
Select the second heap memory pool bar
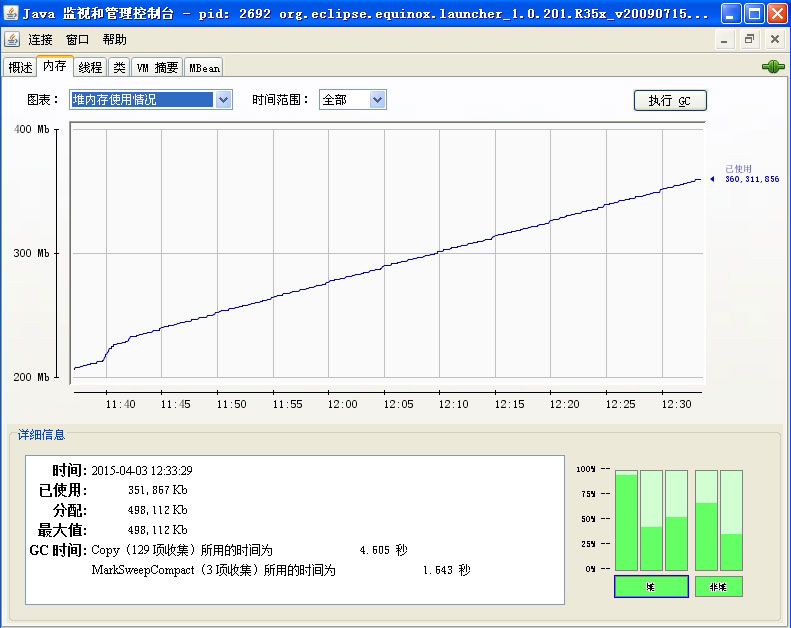[x=651, y=520]
